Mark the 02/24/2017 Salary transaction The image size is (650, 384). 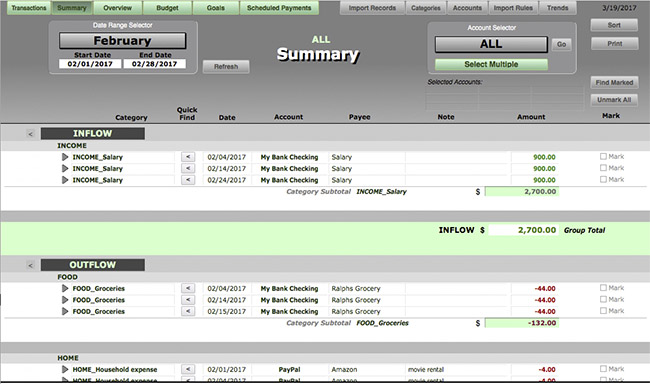click(603, 180)
